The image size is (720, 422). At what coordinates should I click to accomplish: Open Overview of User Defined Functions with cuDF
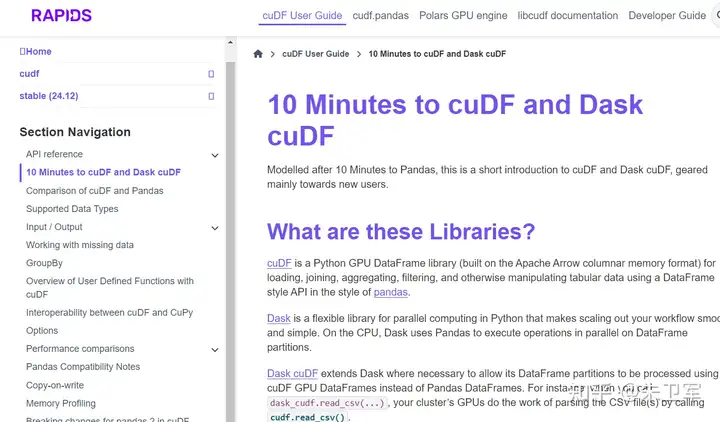pos(110,287)
